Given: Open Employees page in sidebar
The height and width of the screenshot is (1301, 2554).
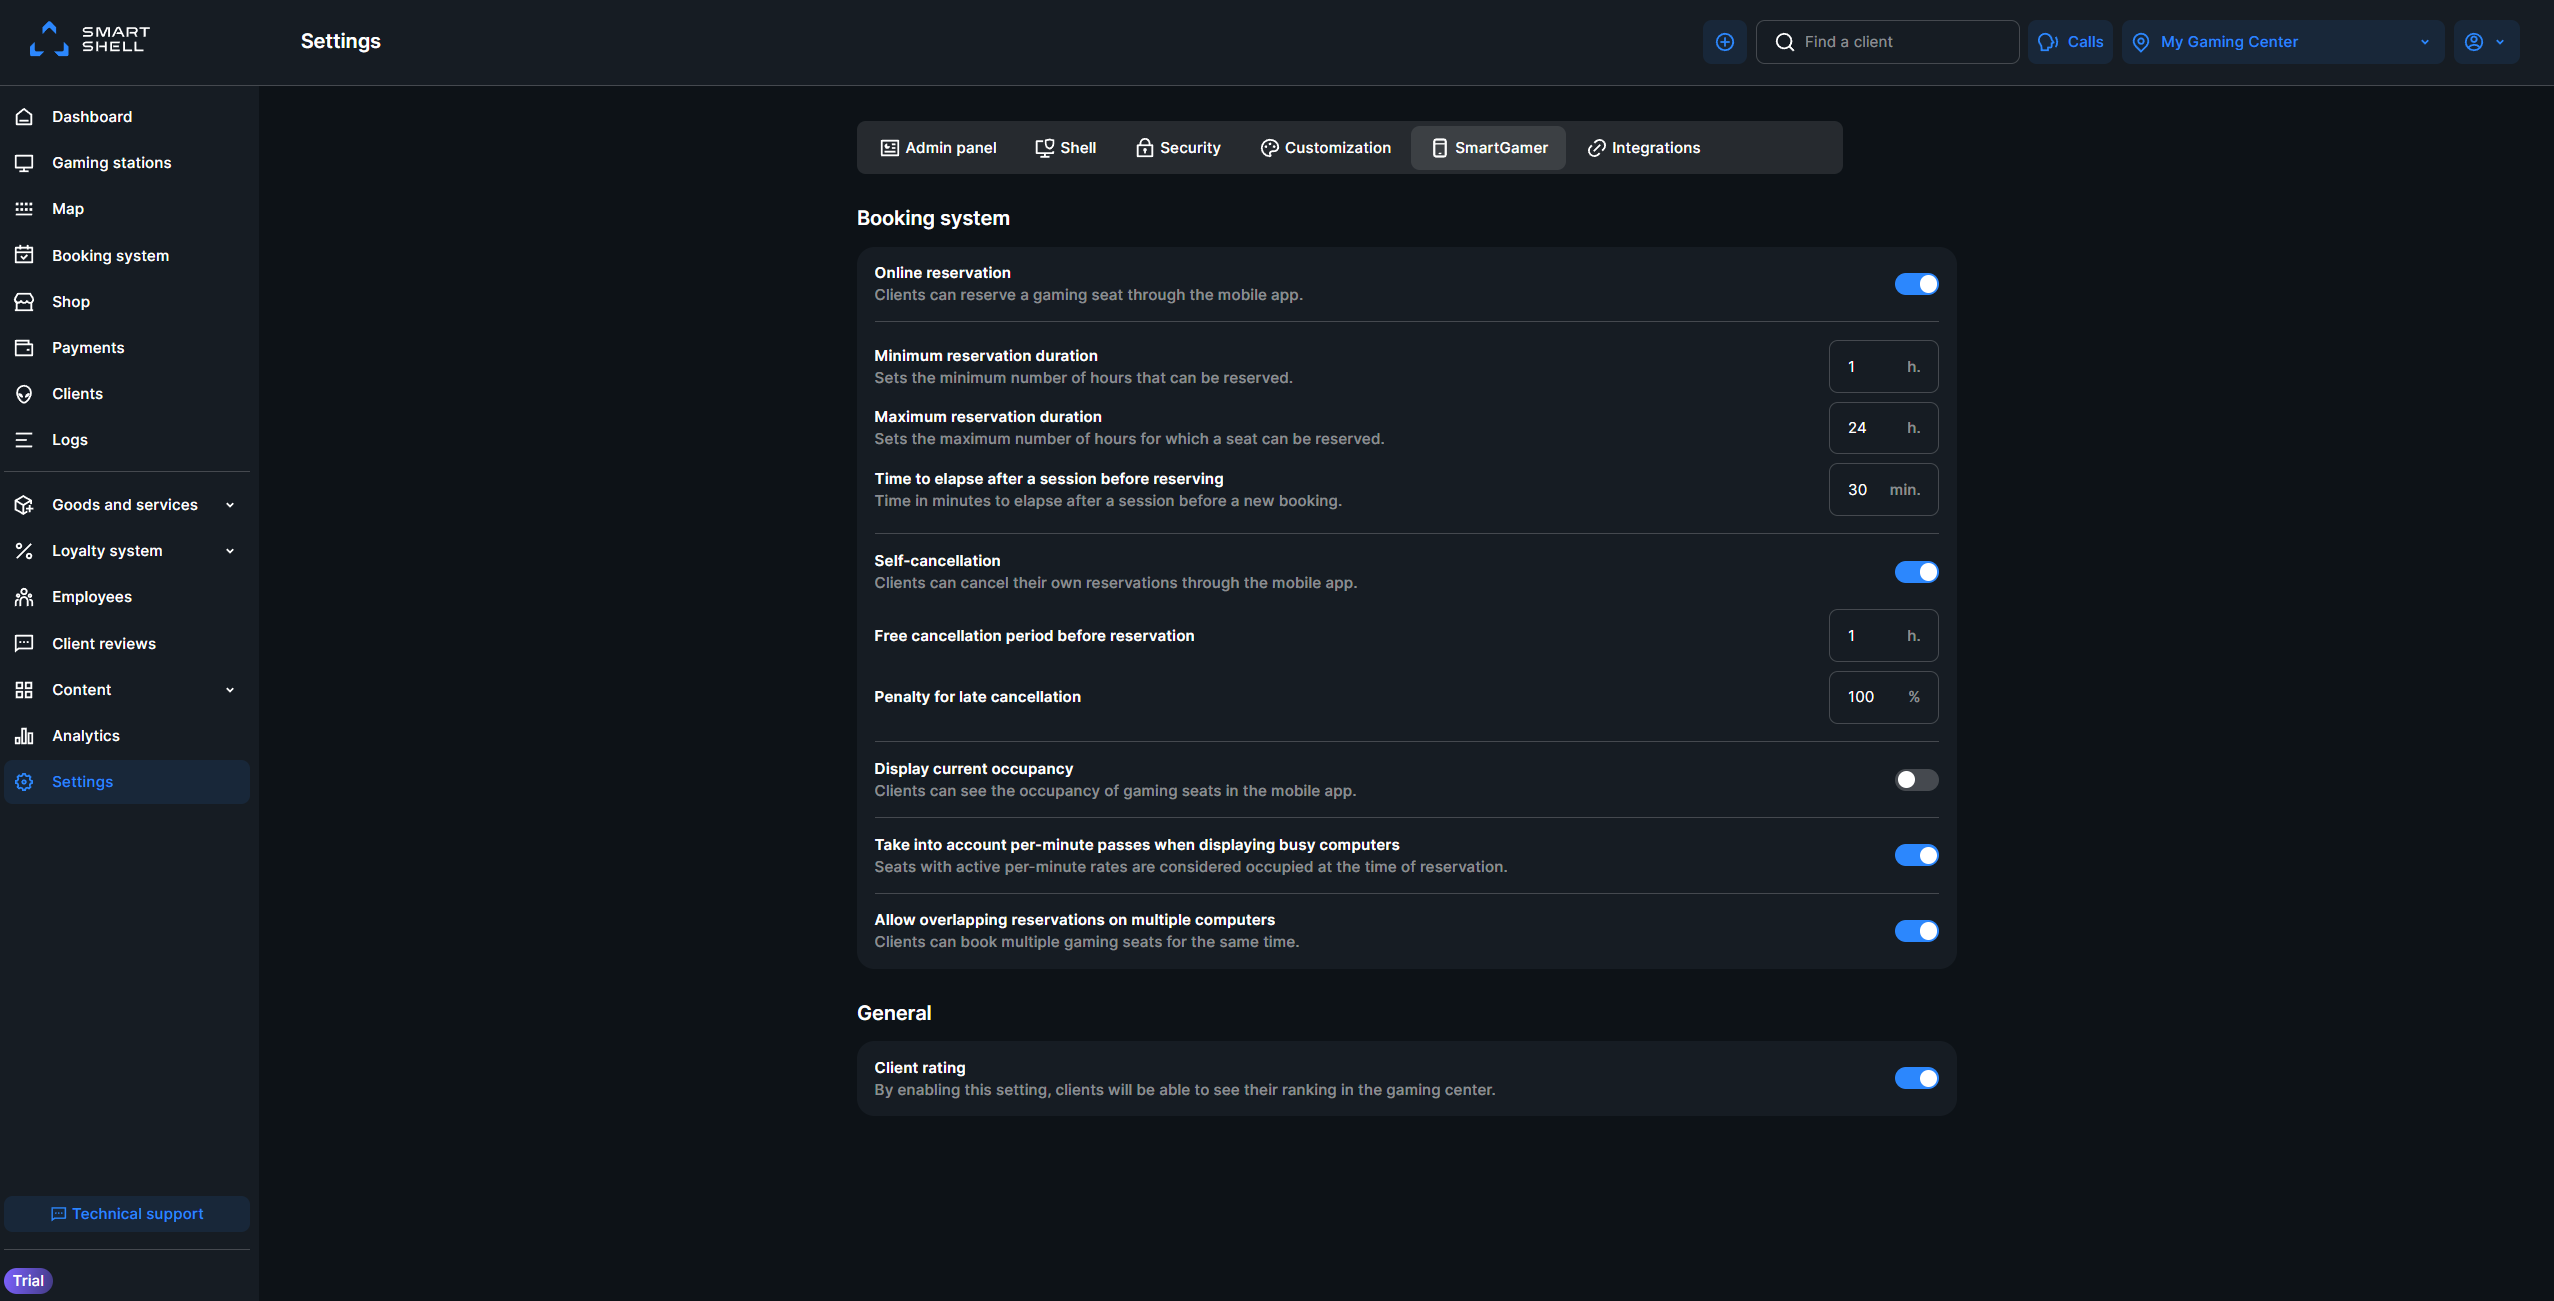Looking at the screenshot, I should pos(127,597).
